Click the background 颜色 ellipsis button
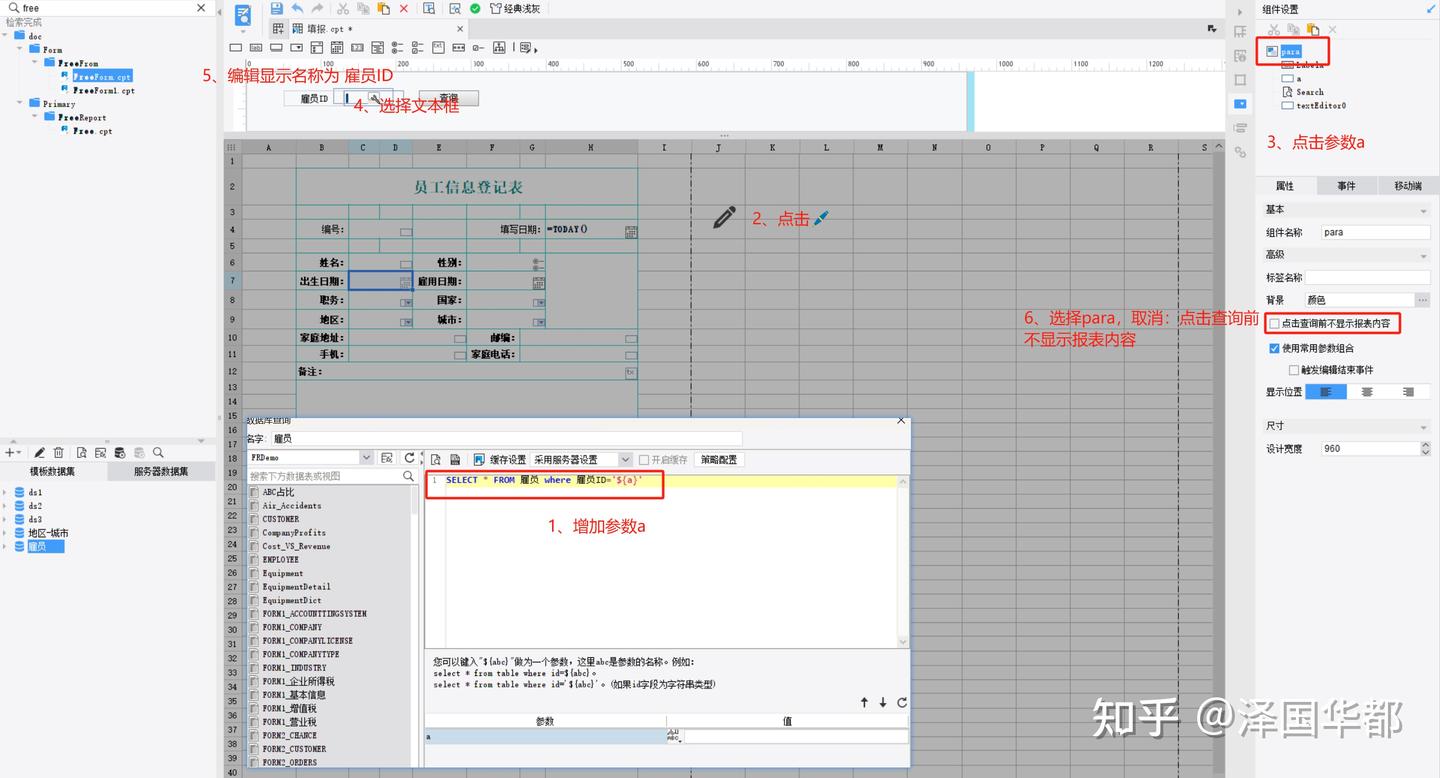1440x778 pixels. [1423, 300]
